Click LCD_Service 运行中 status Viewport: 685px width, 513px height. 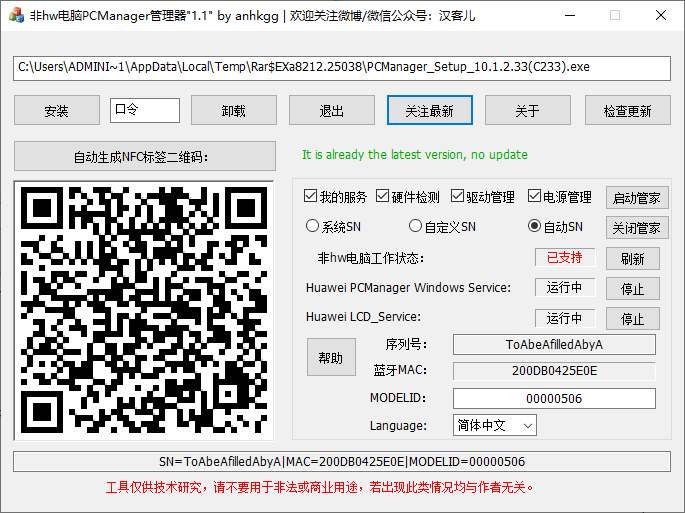tap(565, 318)
